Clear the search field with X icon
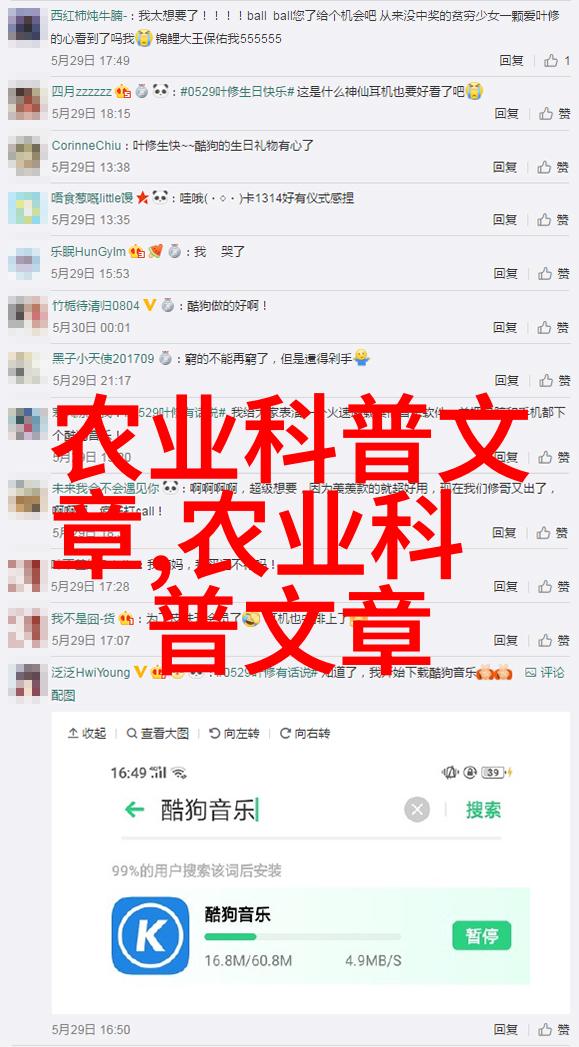Viewport: 579px width, 1047px height. (x=417, y=810)
